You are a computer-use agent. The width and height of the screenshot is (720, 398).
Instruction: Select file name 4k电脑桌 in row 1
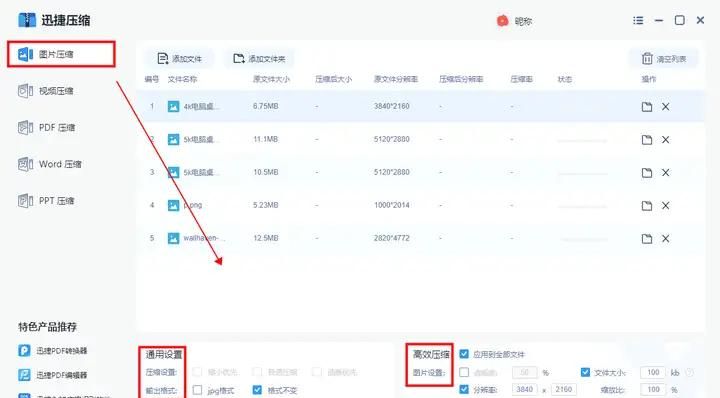(201, 107)
